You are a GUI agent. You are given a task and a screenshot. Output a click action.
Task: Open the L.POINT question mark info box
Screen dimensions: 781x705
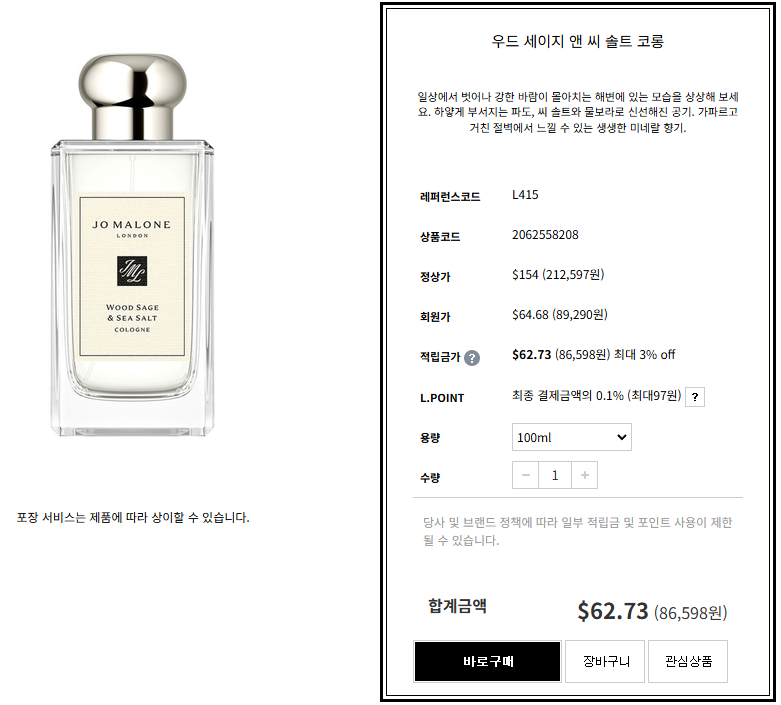[695, 397]
